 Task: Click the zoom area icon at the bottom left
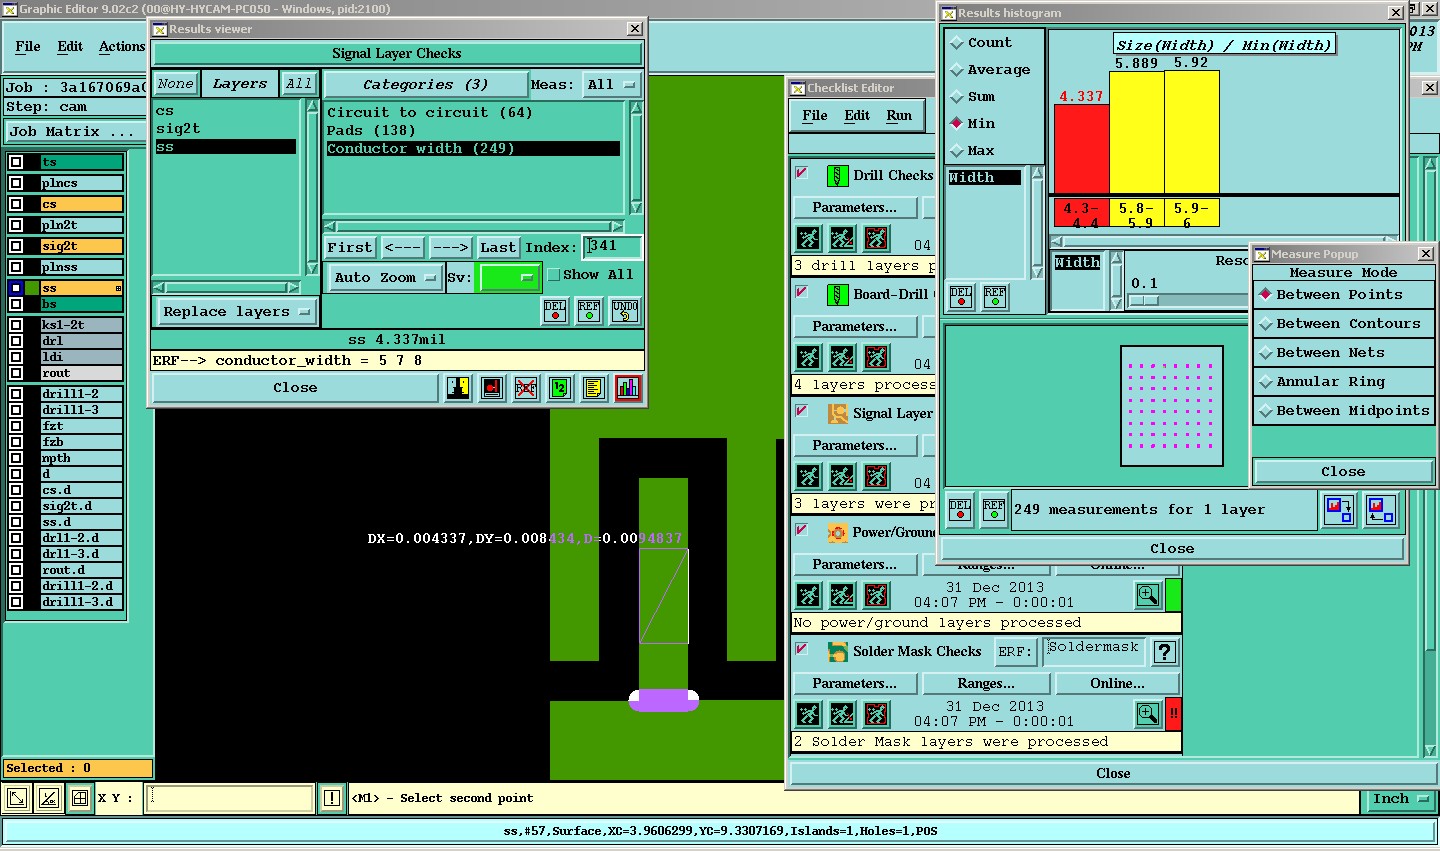(x=17, y=798)
